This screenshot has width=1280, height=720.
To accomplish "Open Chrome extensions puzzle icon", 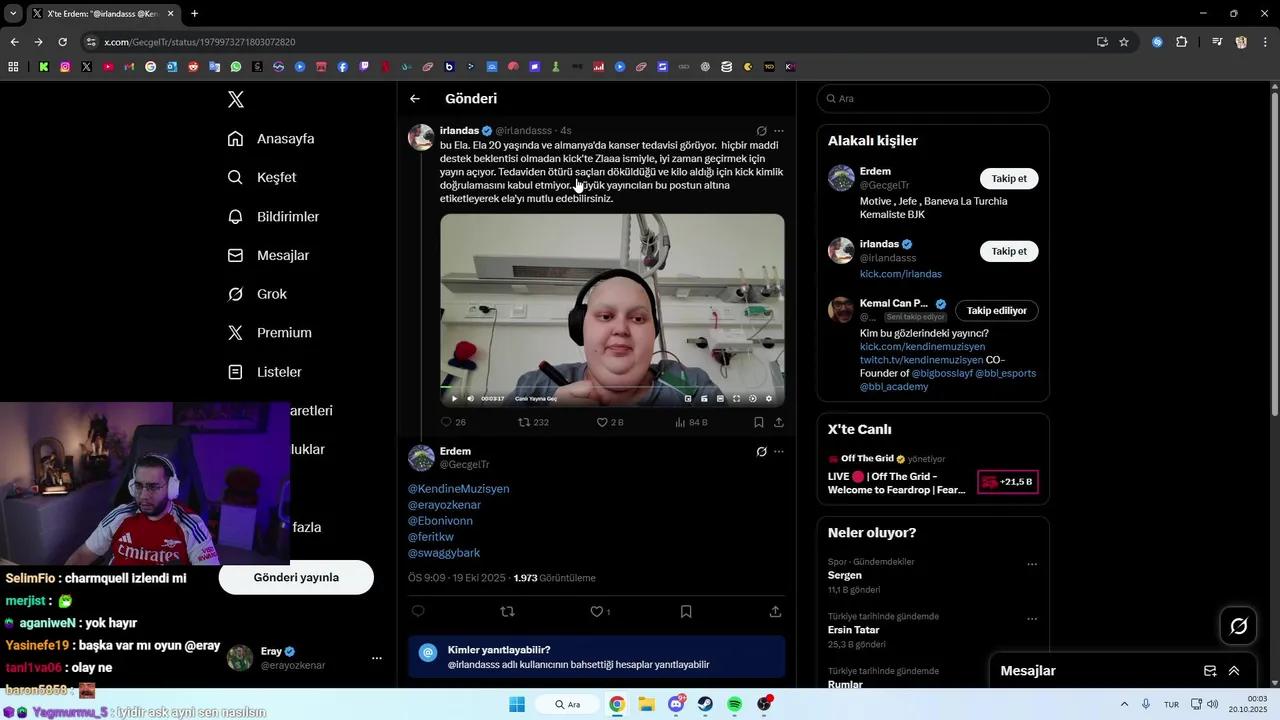I will (1181, 42).
